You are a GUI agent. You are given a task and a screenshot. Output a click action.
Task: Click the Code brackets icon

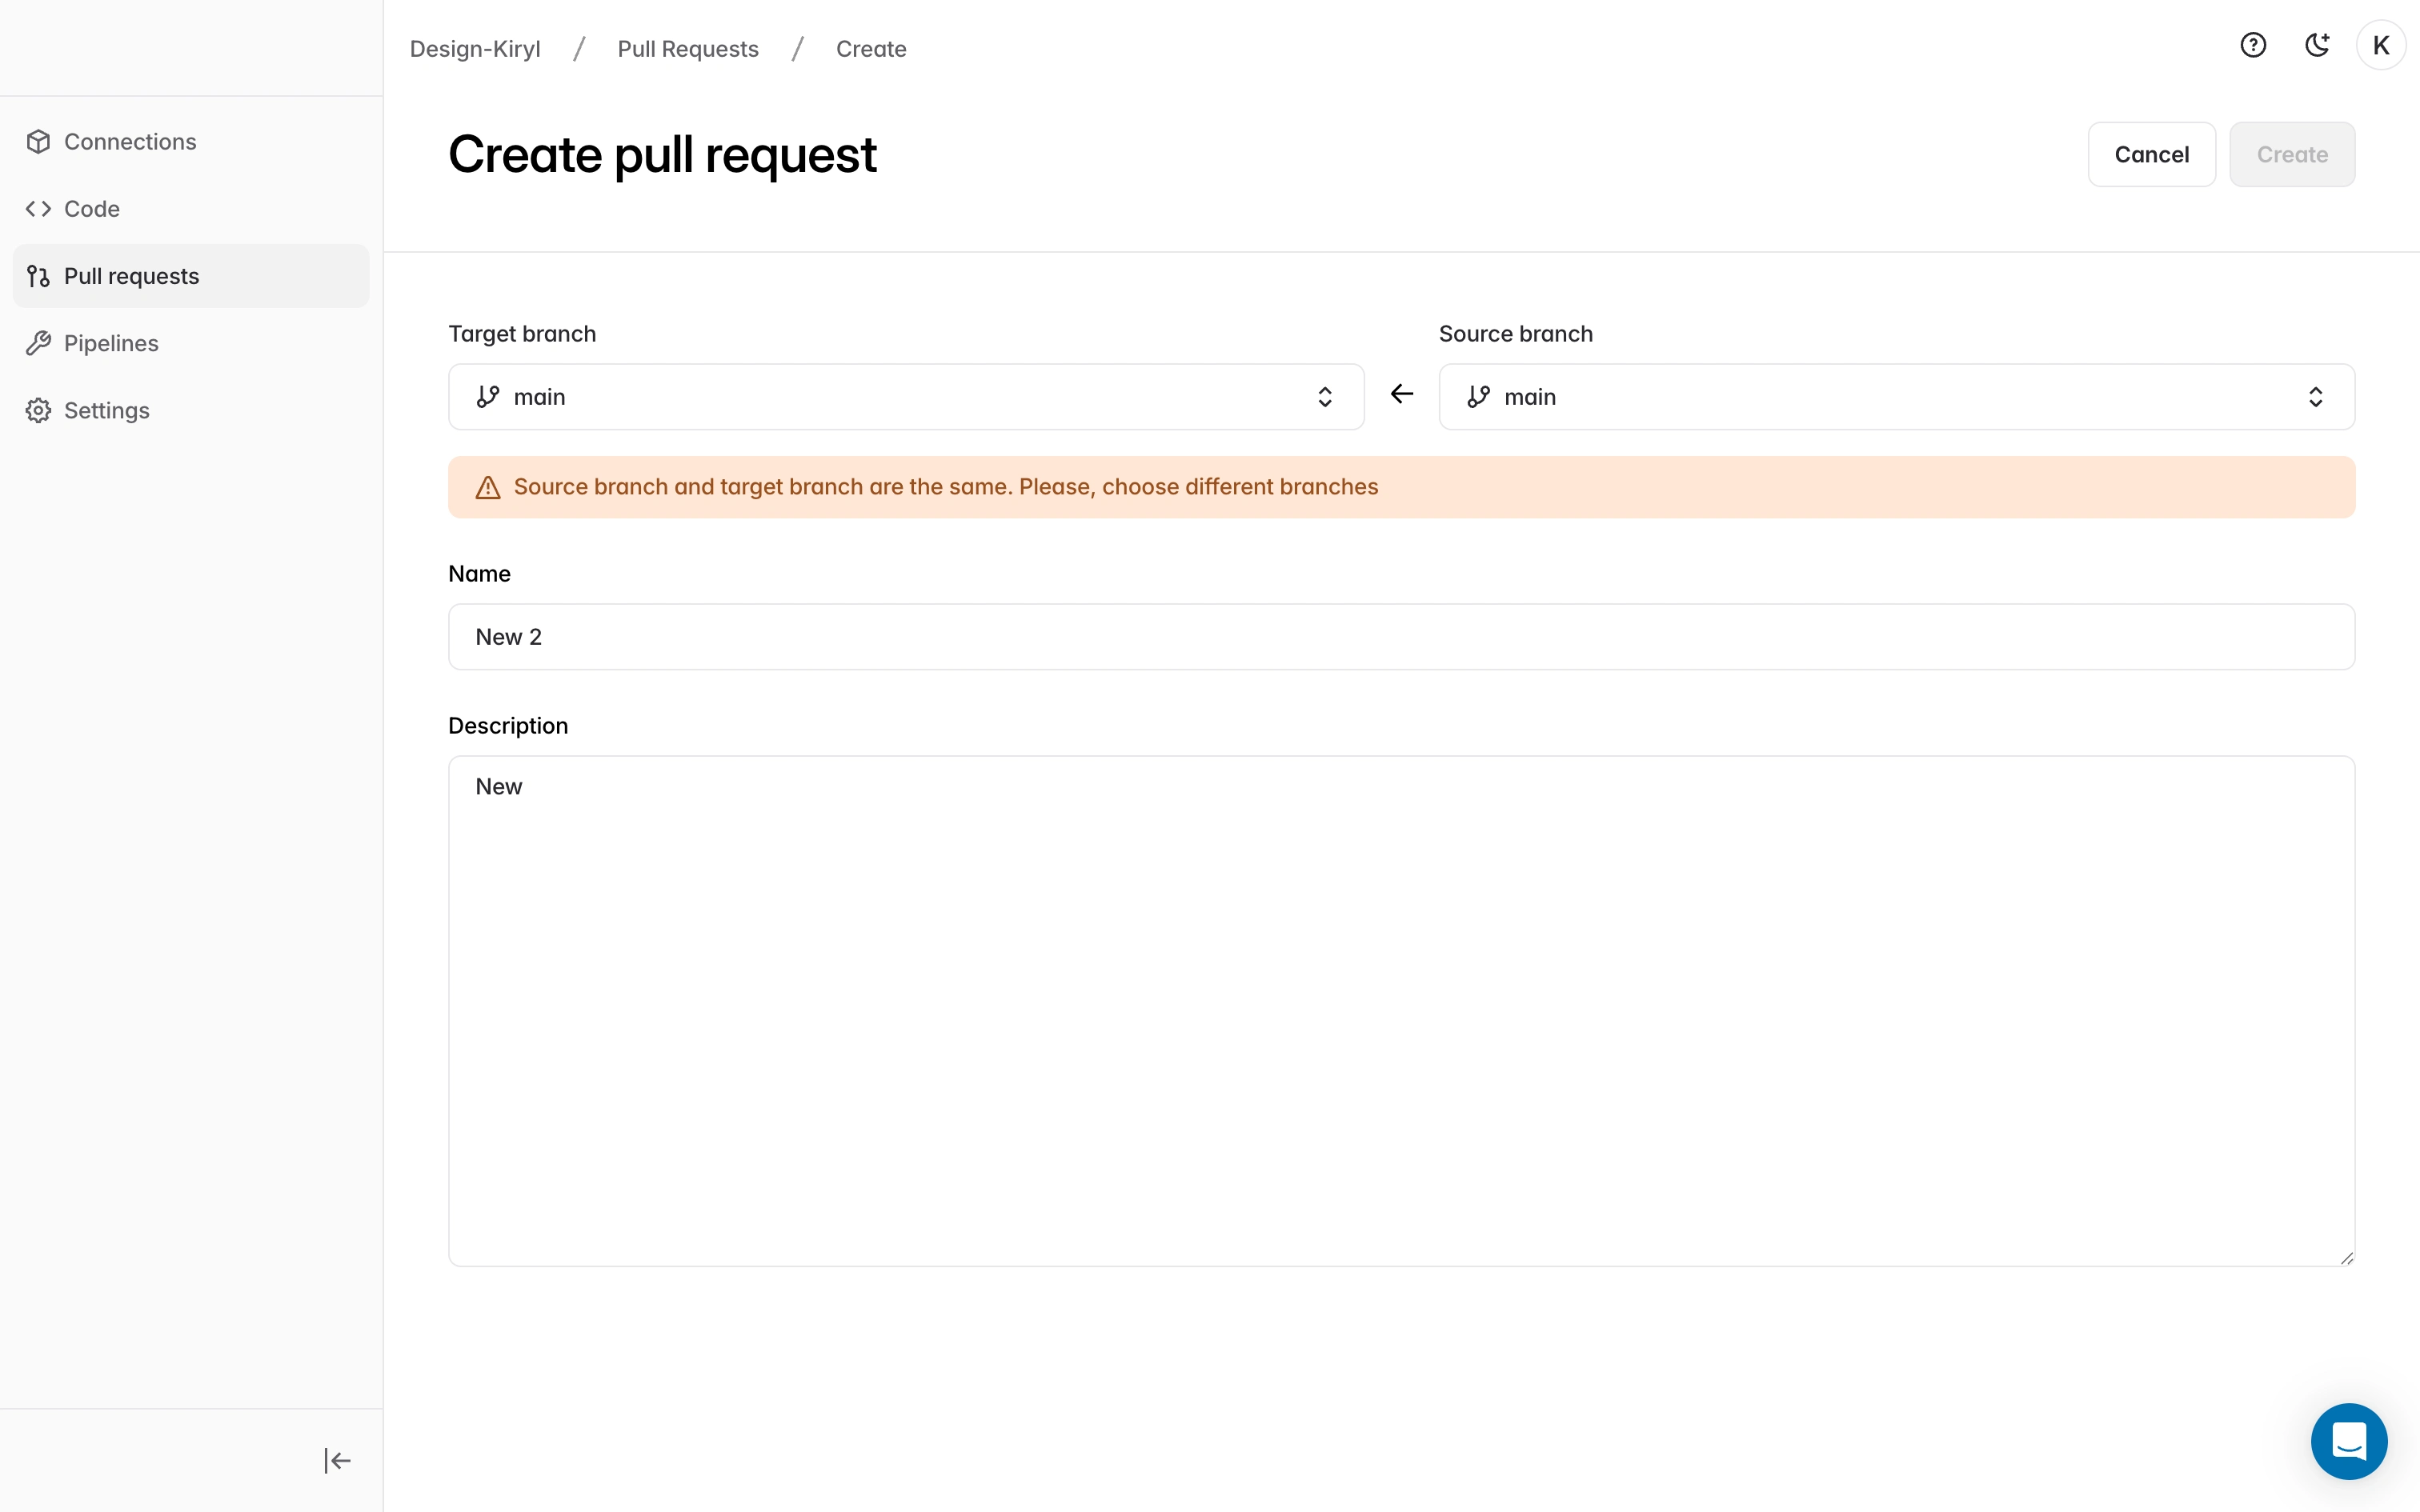point(38,209)
